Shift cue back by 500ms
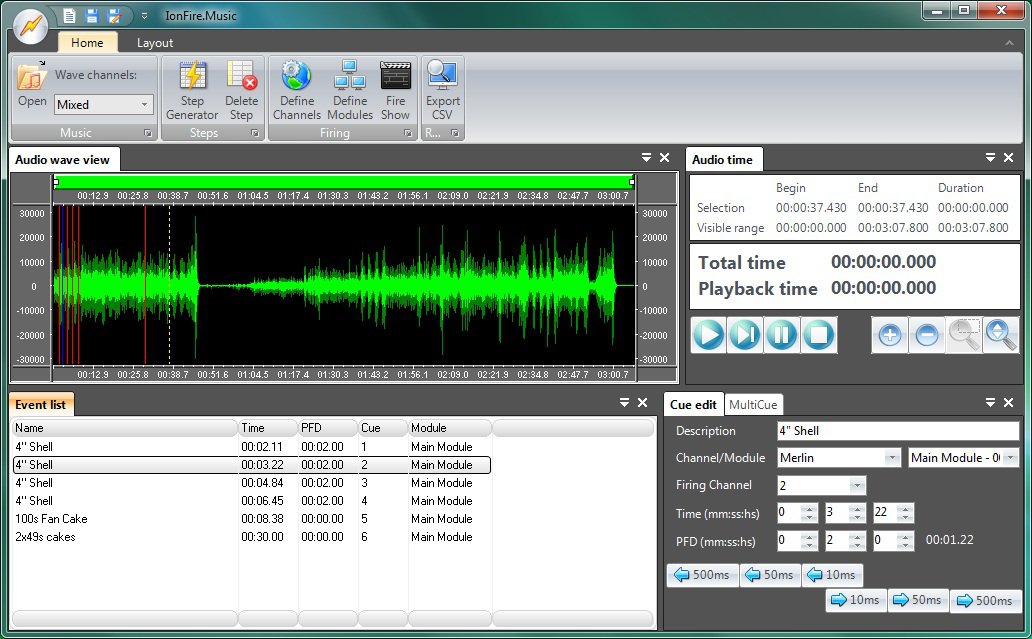The height and width of the screenshot is (639, 1032). [x=702, y=575]
